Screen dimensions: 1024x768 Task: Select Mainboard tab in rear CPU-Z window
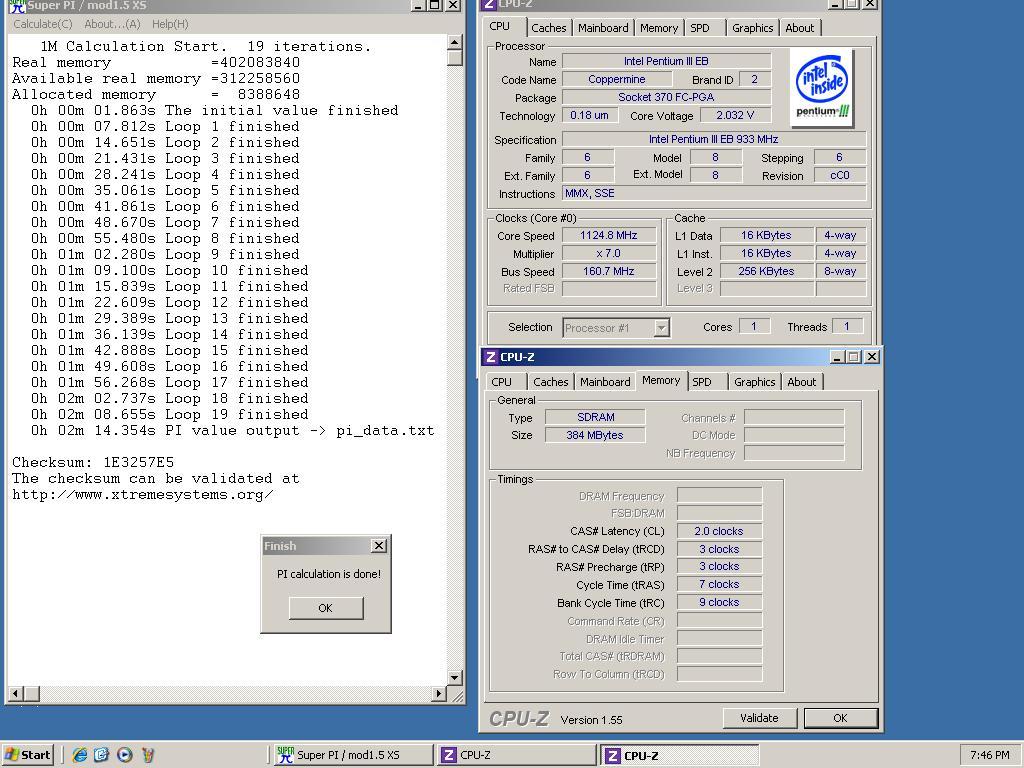point(603,28)
